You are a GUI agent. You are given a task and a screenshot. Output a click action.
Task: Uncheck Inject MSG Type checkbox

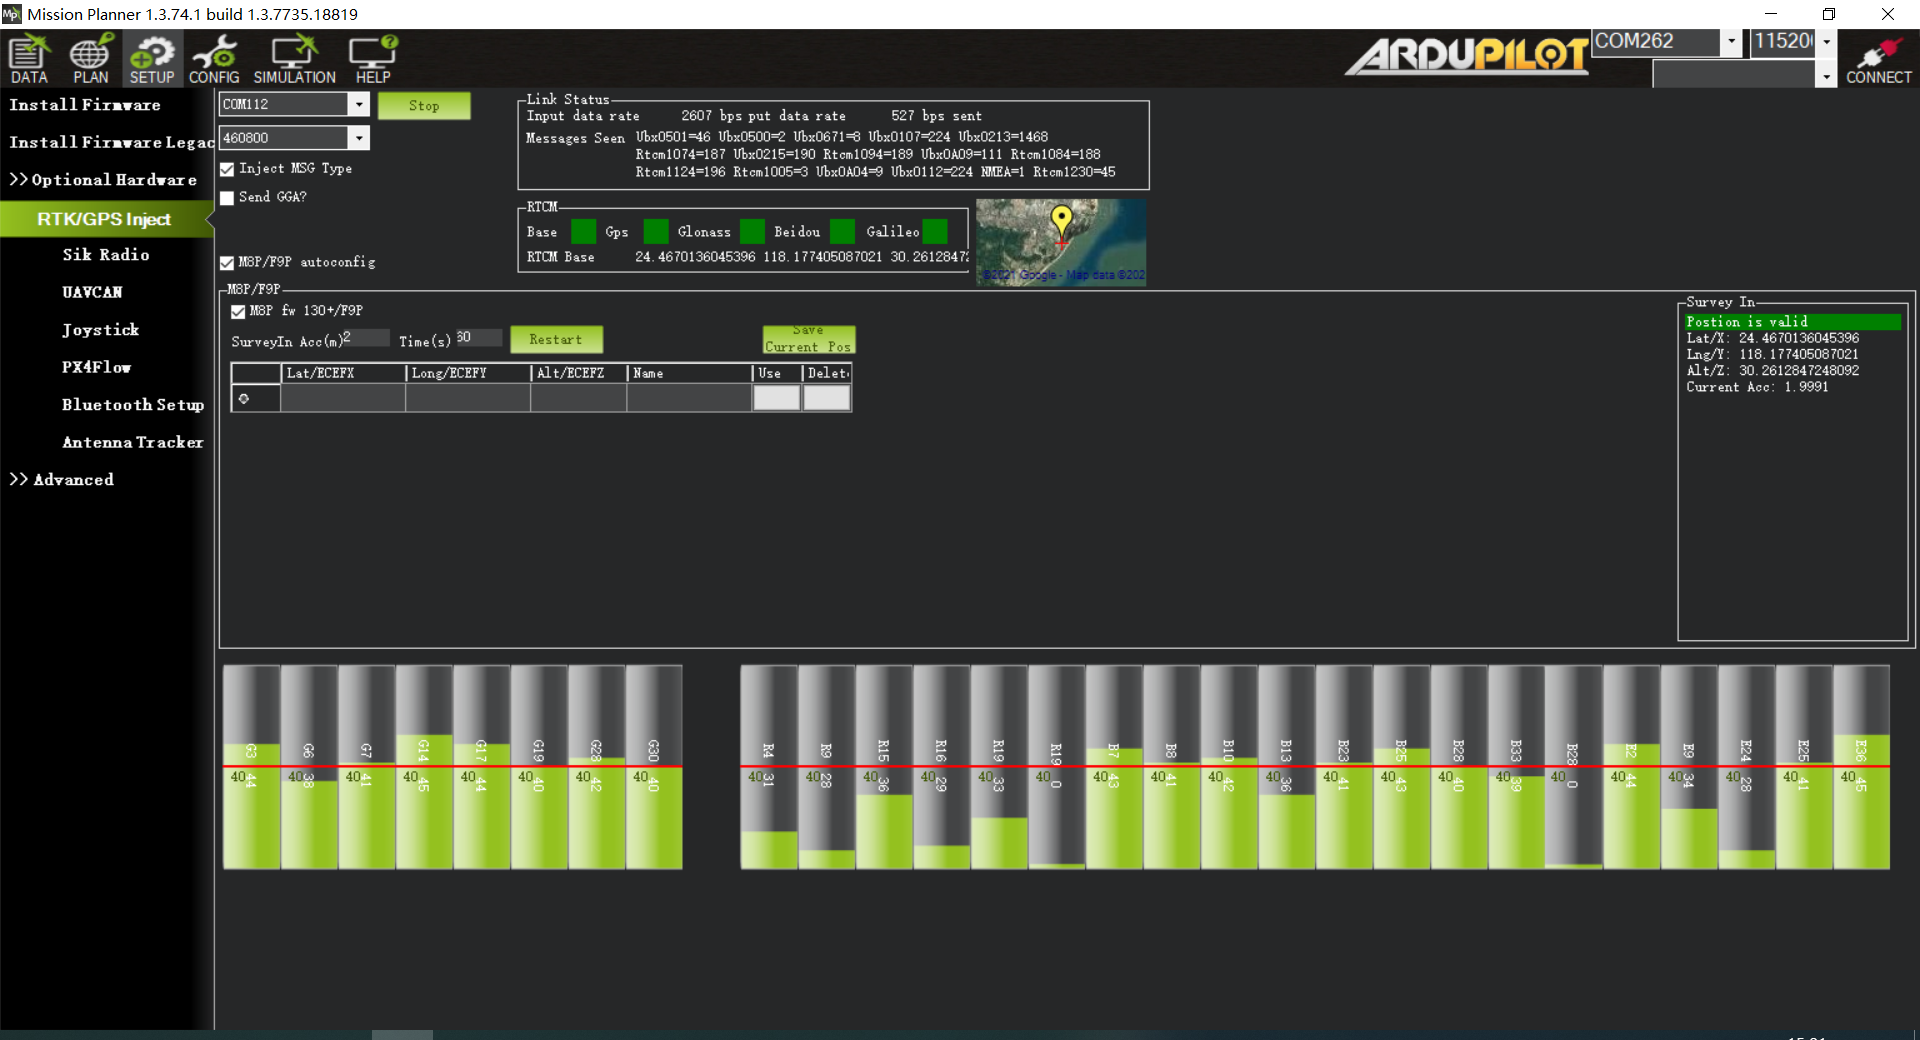tap(228, 170)
